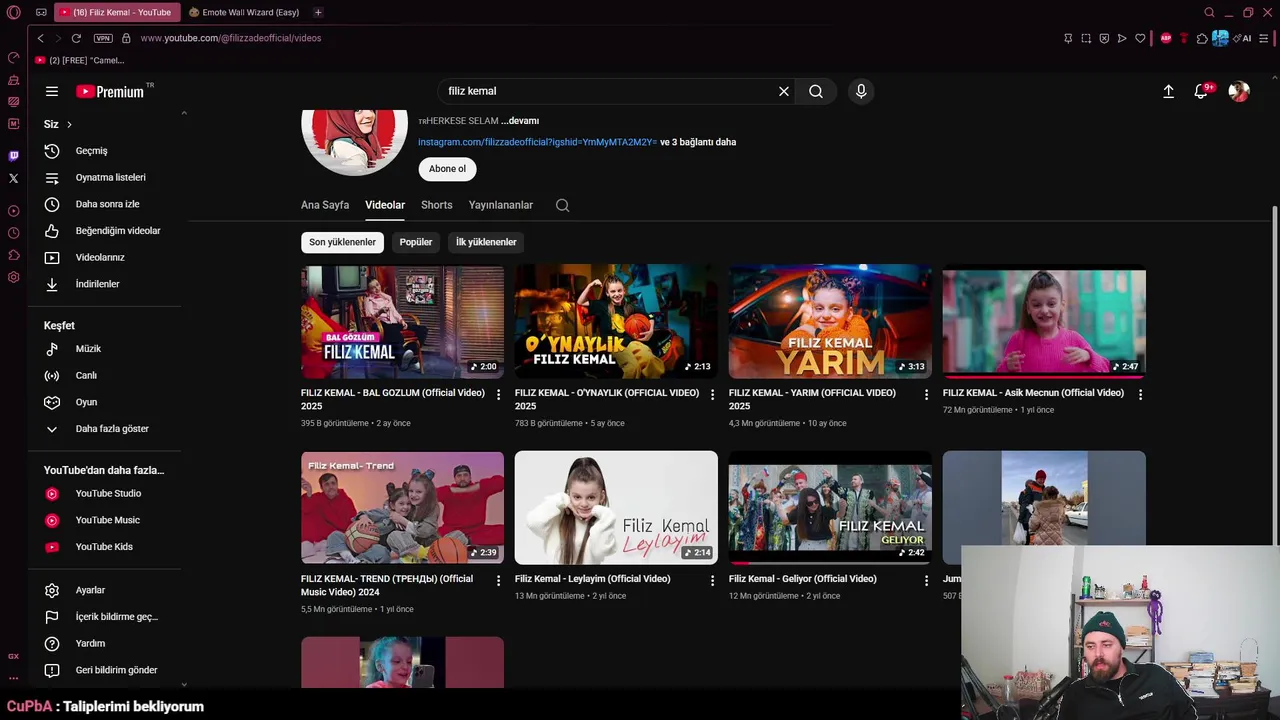Open options menu for BAL GOZLUM video
This screenshot has height=720, width=1280.
[498, 395]
